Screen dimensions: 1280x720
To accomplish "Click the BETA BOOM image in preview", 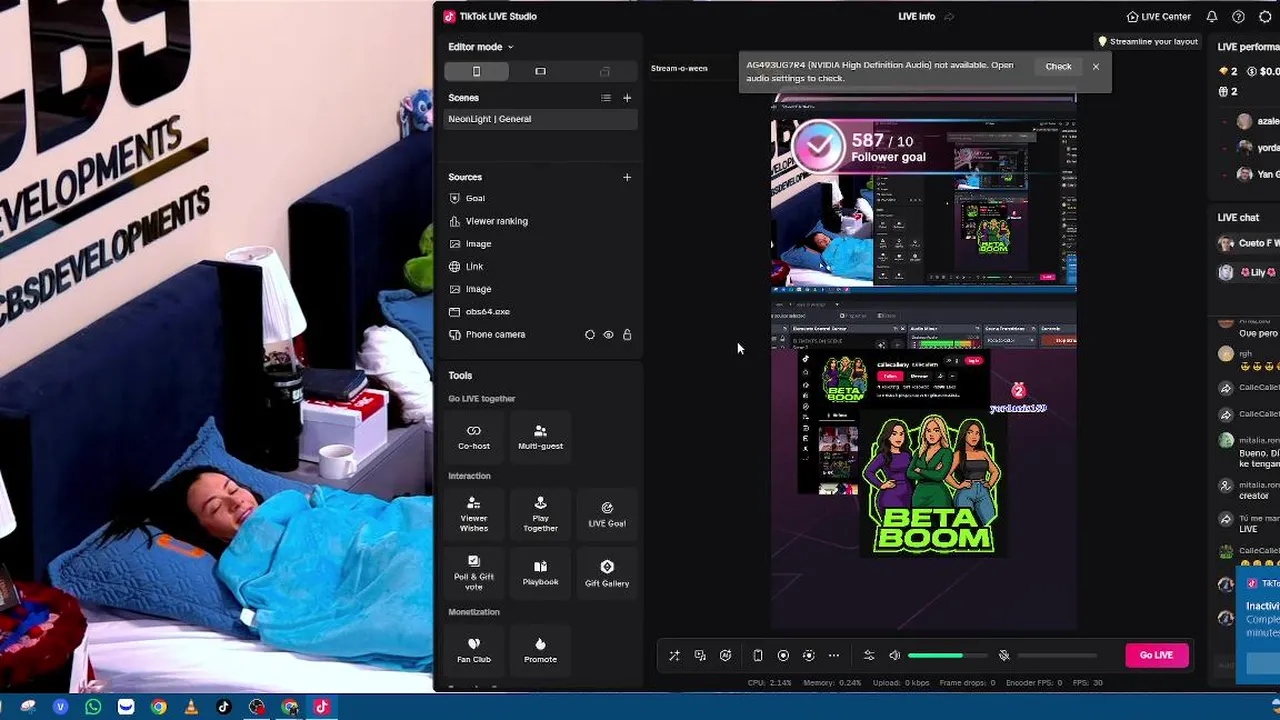I will pos(932,484).
